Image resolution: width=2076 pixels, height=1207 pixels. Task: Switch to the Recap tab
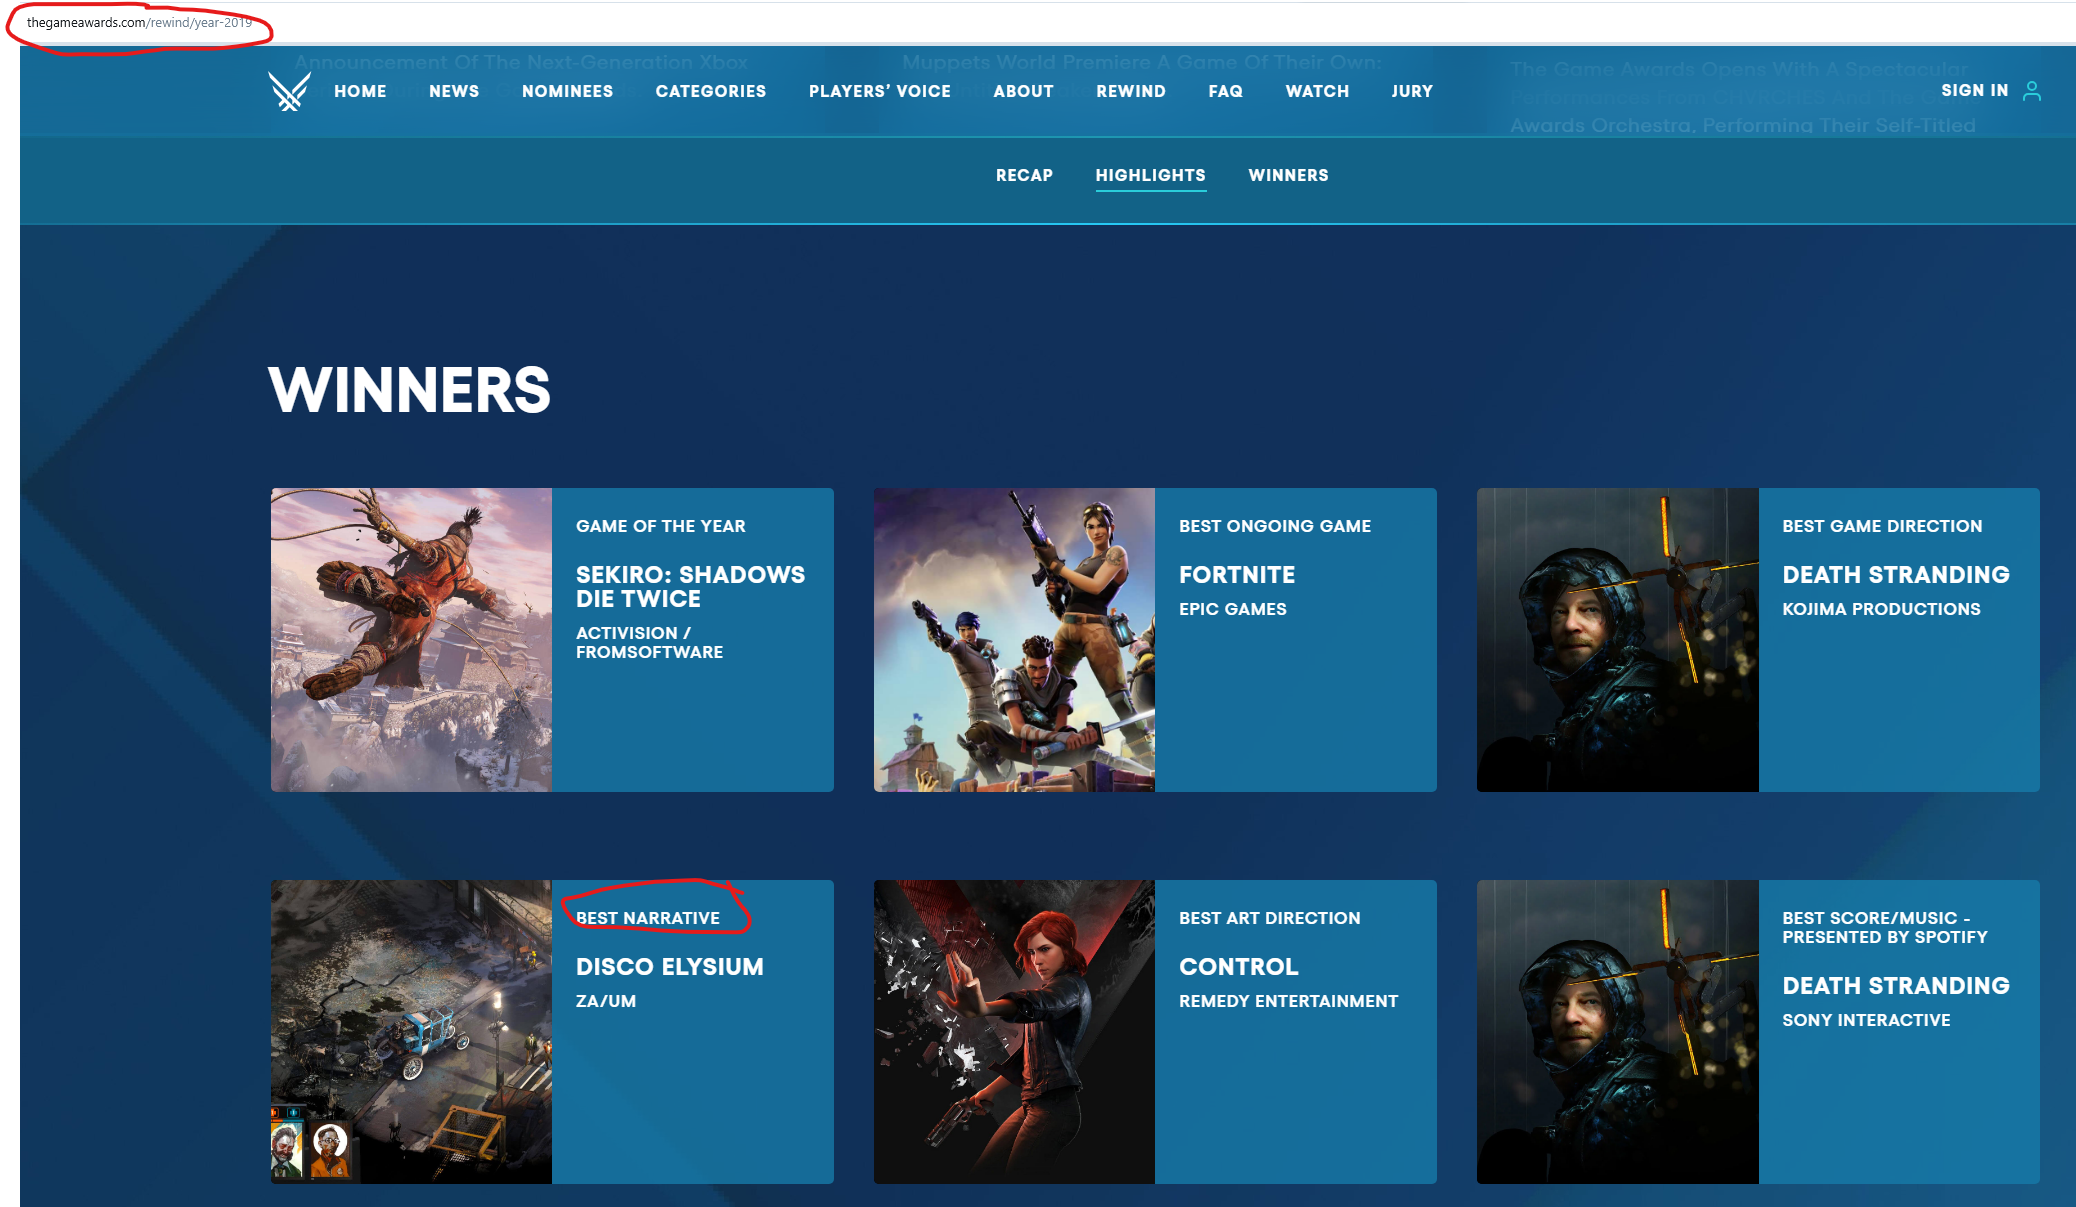coord(1024,175)
